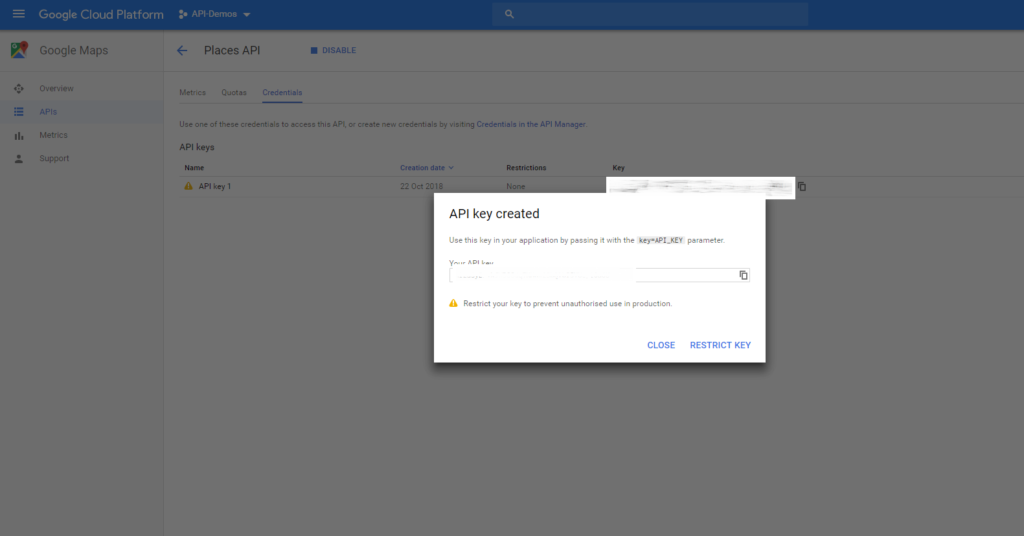Click the Support person icon
Viewport: 1024px width, 536px height.
19,159
